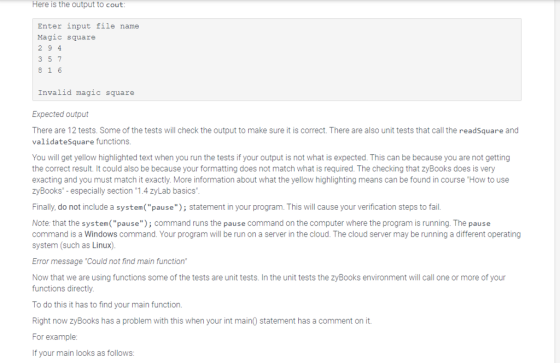The height and width of the screenshot is (363, 560).
Task: Click the 'cout' code word at top
Action: (x=114, y=5)
